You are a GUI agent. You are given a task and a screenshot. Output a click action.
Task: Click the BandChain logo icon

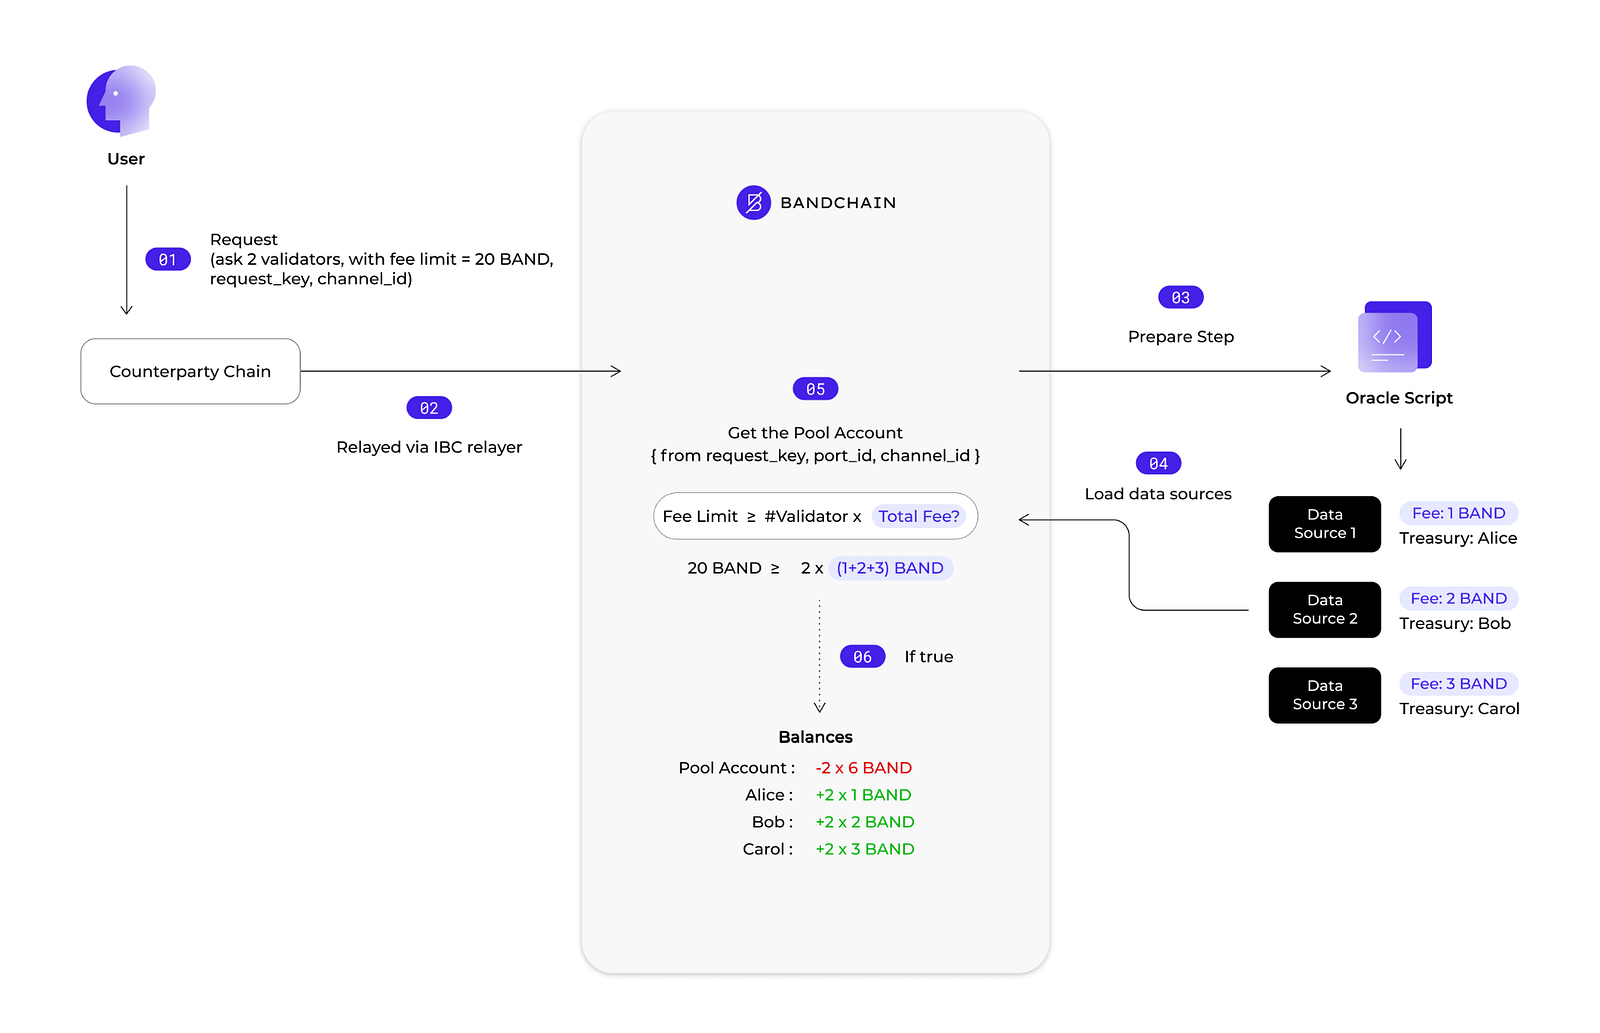click(753, 203)
